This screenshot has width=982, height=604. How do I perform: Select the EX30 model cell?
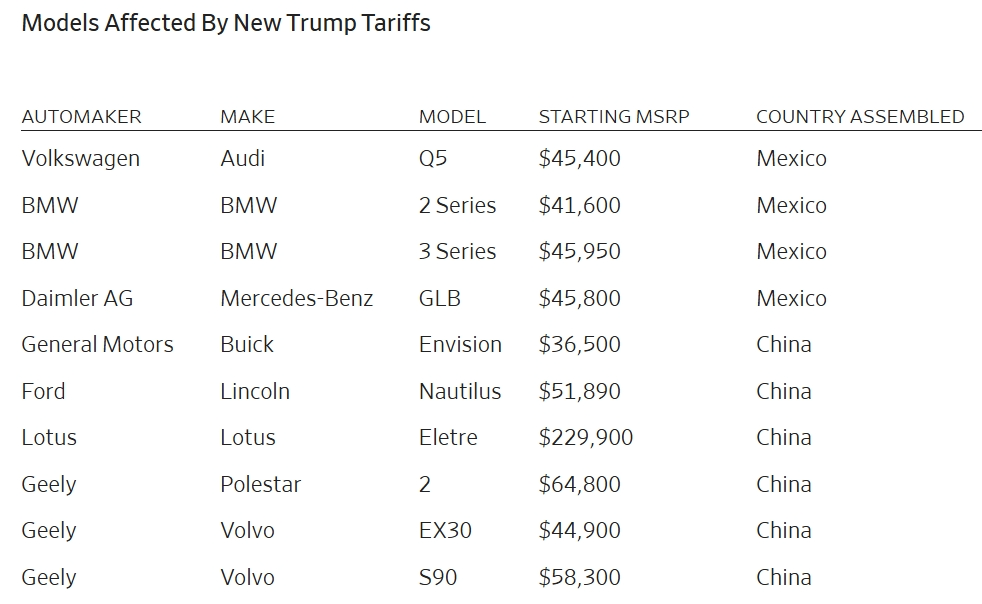445,531
